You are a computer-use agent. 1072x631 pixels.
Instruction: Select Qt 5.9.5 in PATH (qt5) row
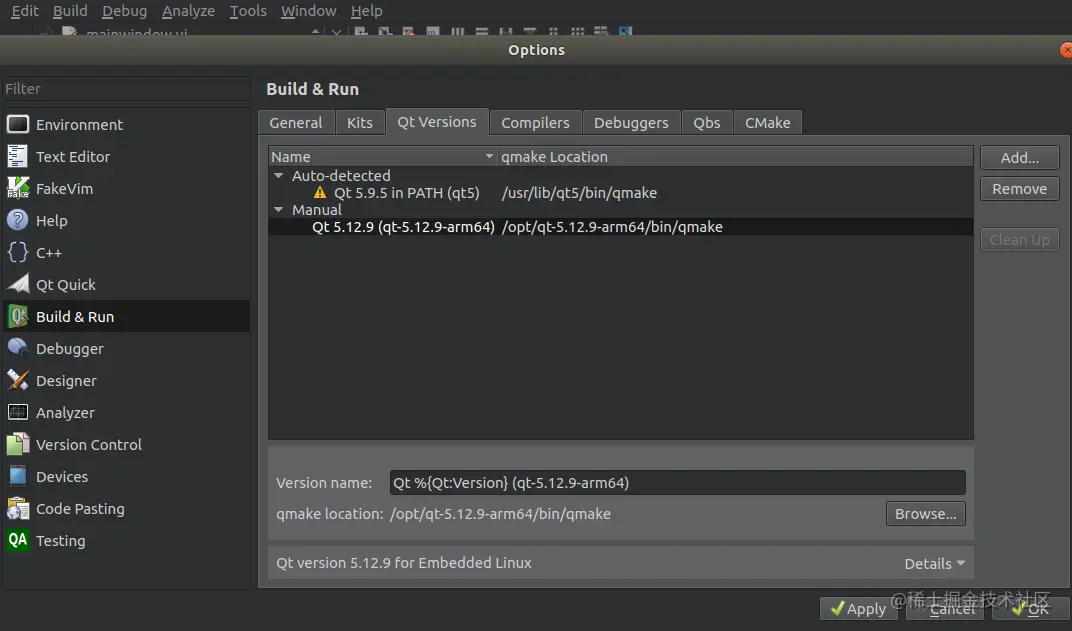[x=621, y=193]
